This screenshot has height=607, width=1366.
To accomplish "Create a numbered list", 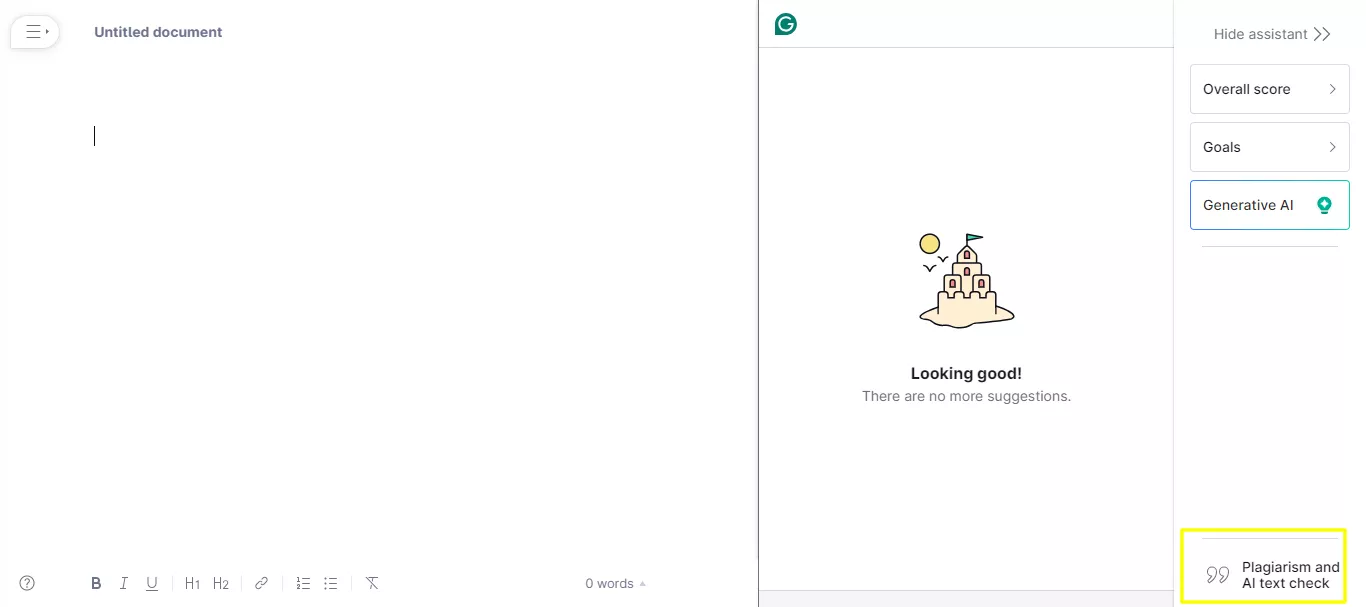I will 302,583.
